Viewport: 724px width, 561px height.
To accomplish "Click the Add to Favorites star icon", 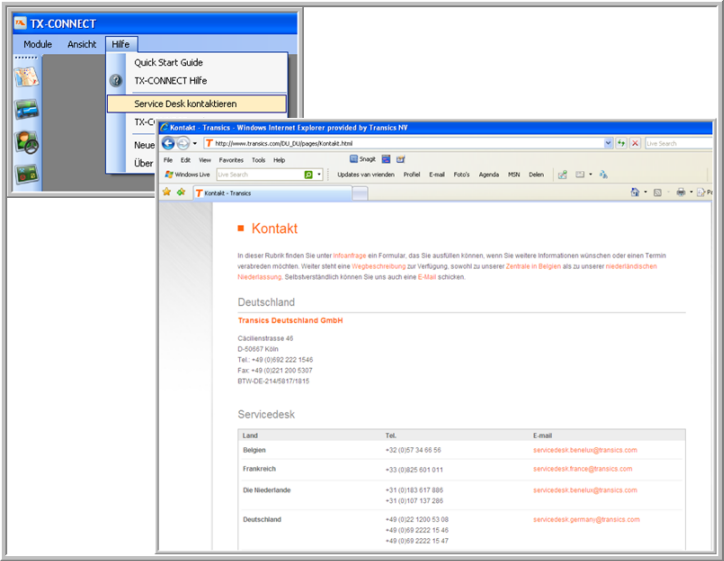I will [181, 192].
